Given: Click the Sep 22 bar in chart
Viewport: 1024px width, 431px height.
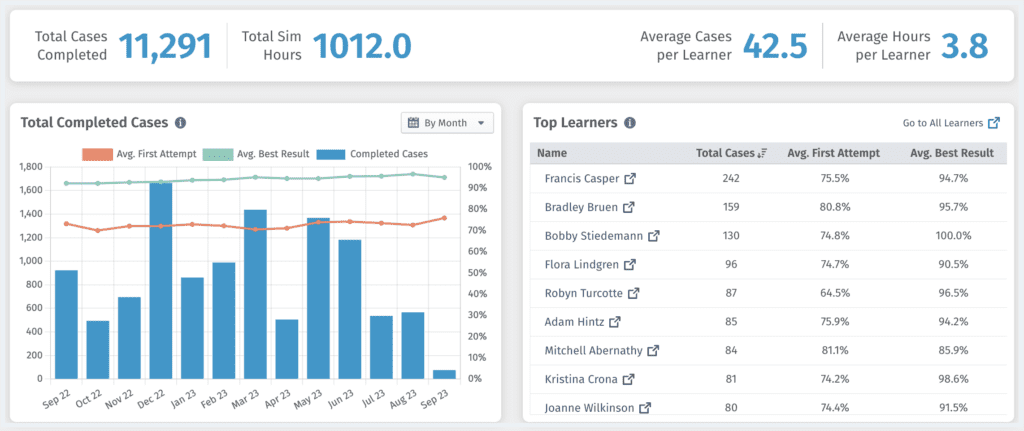Looking at the screenshot, I should point(67,325).
